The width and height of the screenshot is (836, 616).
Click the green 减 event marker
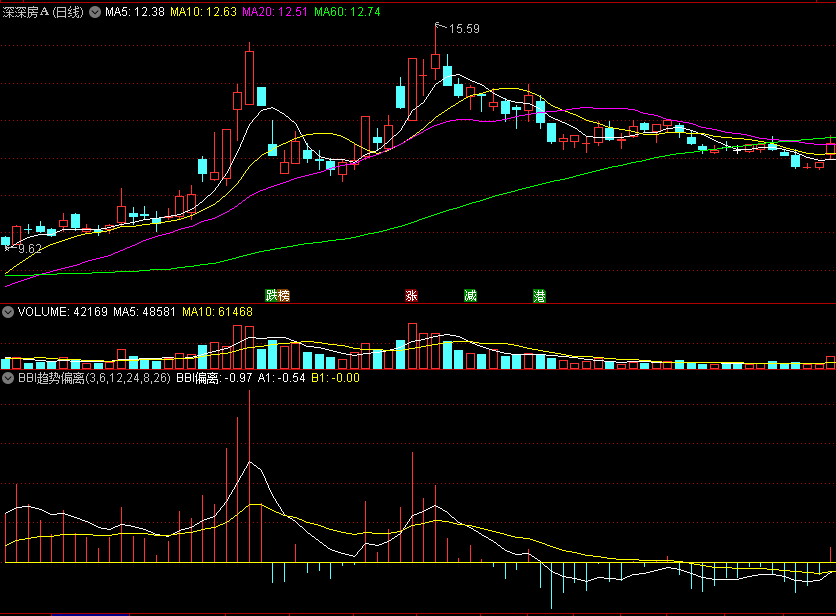tap(470, 296)
